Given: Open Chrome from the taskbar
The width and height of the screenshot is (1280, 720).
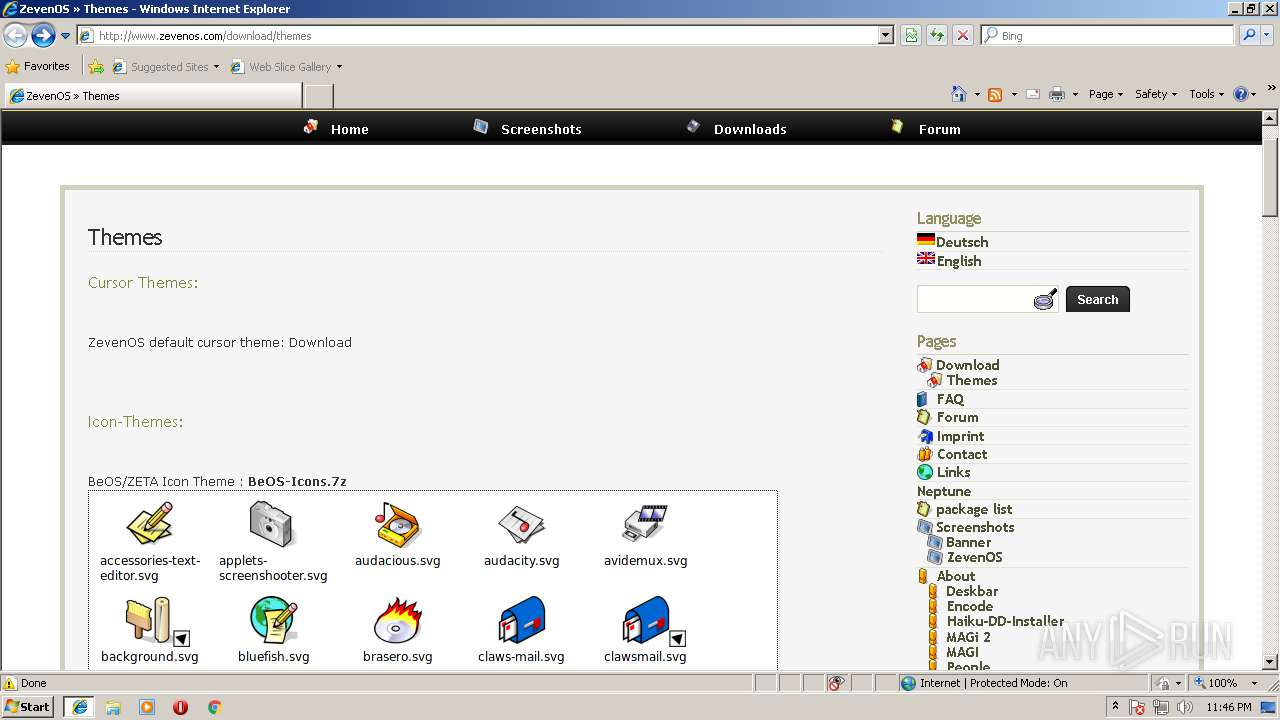Looking at the screenshot, I should 214,707.
